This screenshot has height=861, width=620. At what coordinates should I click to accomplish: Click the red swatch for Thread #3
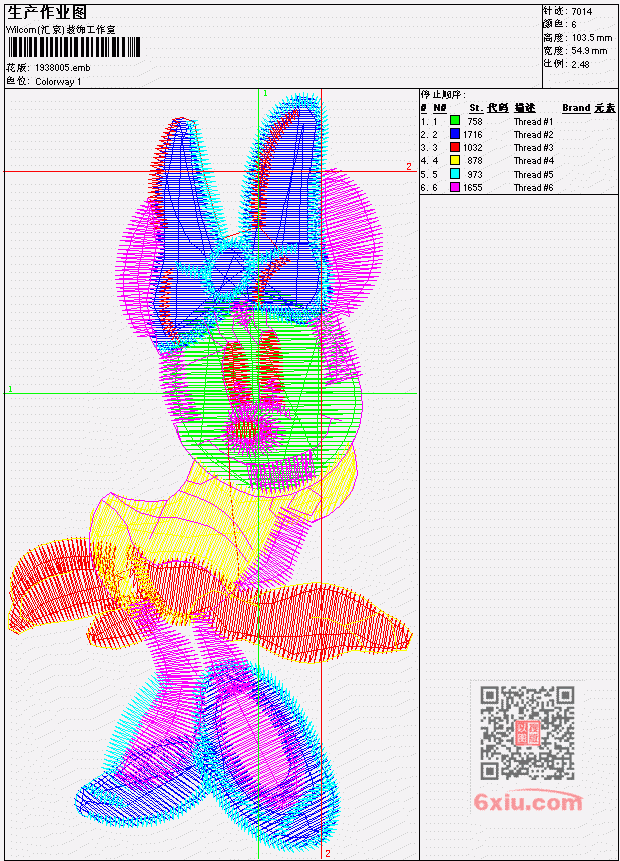455,147
